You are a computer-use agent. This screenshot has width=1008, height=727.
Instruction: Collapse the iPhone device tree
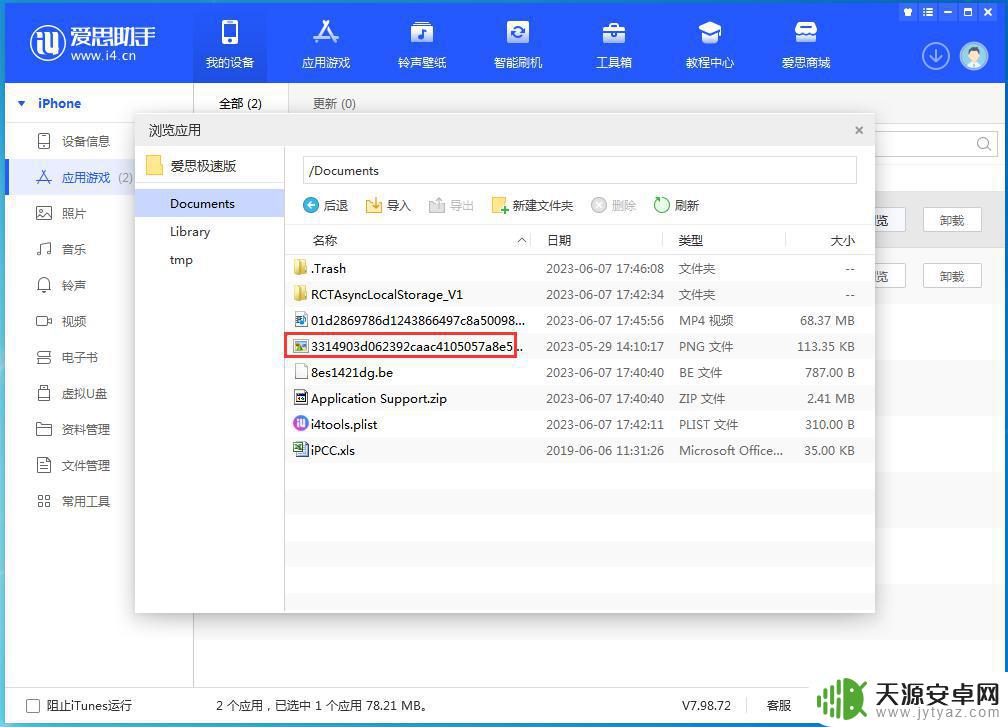point(21,103)
